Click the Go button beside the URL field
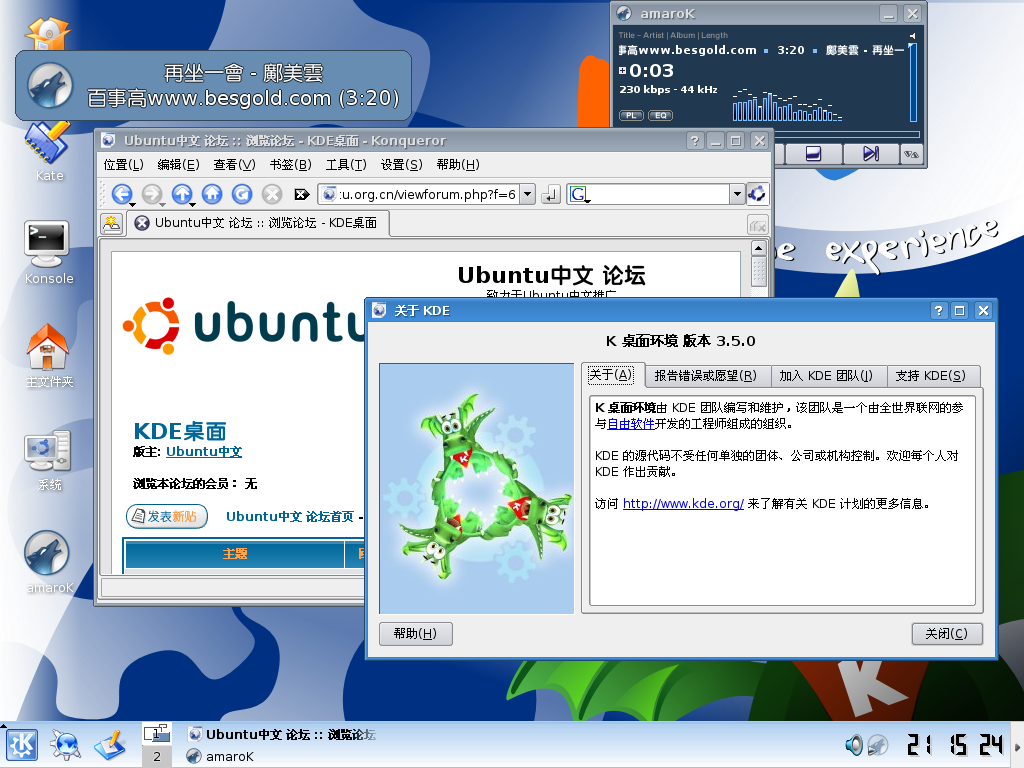 [551, 194]
